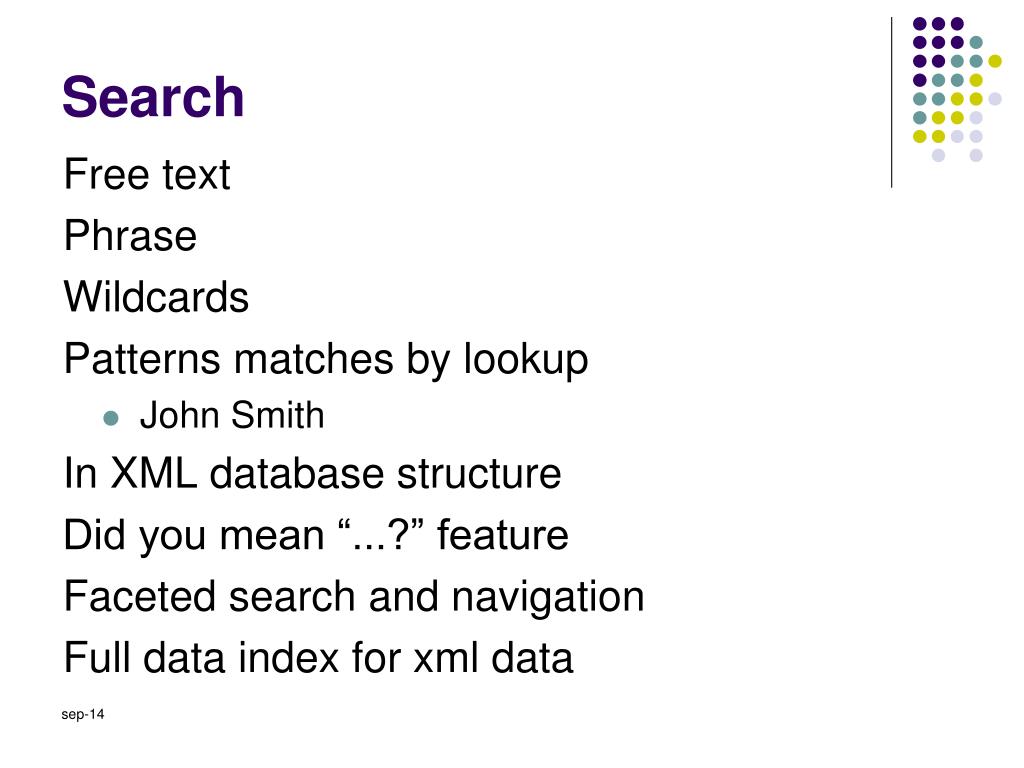Click the sep-14 footer date

pyautogui.click(x=82, y=714)
